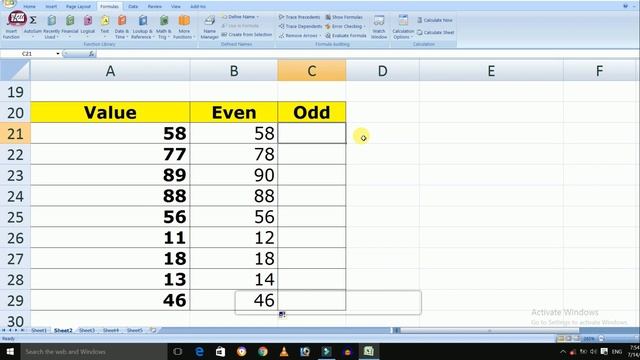Image resolution: width=640 pixels, height=360 pixels.
Task: Open Define Name dropdown
Action: coord(241,17)
